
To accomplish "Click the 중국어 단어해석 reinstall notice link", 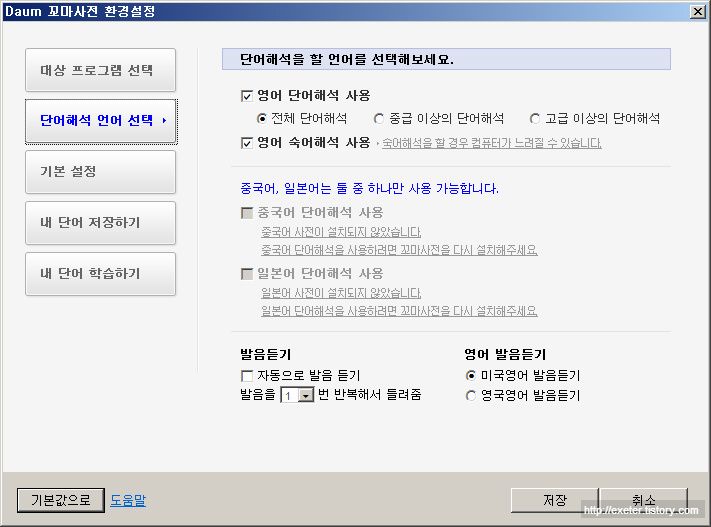I will click(399, 250).
